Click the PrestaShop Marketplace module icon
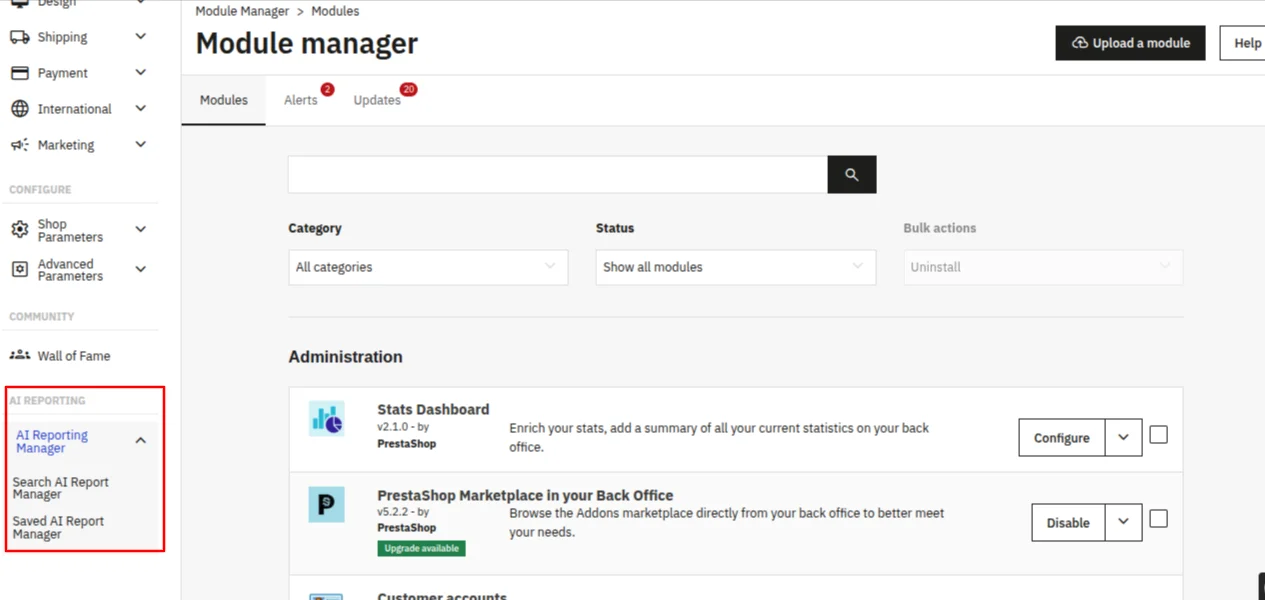This screenshot has height=600, width=1265. click(327, 505)
